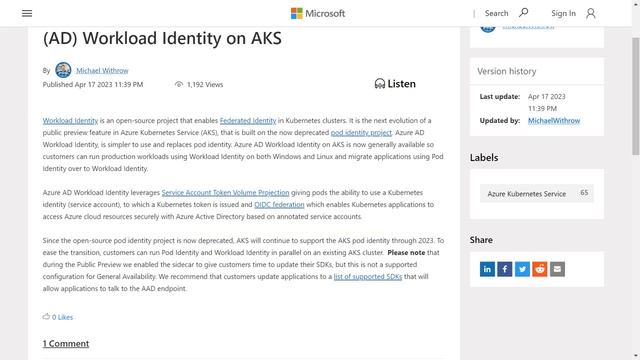Open the pod identity project link
640x360 pixels.
click(361, 133)
